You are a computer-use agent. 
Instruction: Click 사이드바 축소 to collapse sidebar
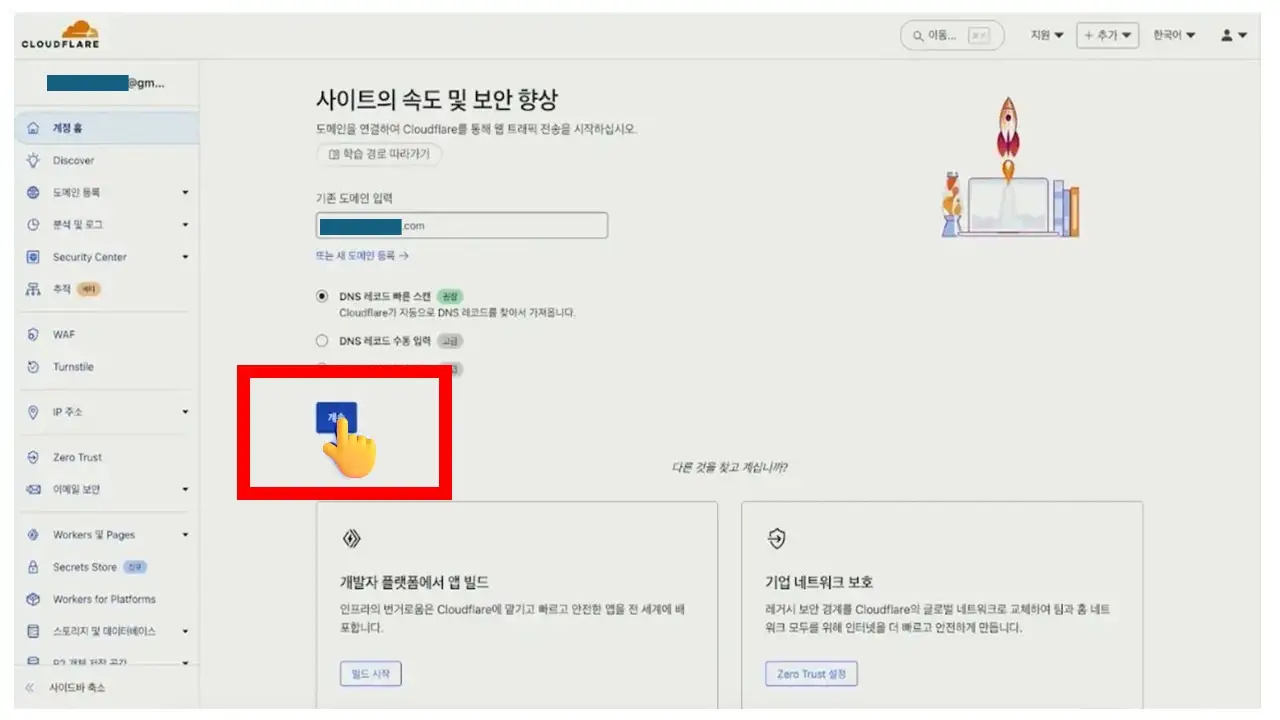77,688
